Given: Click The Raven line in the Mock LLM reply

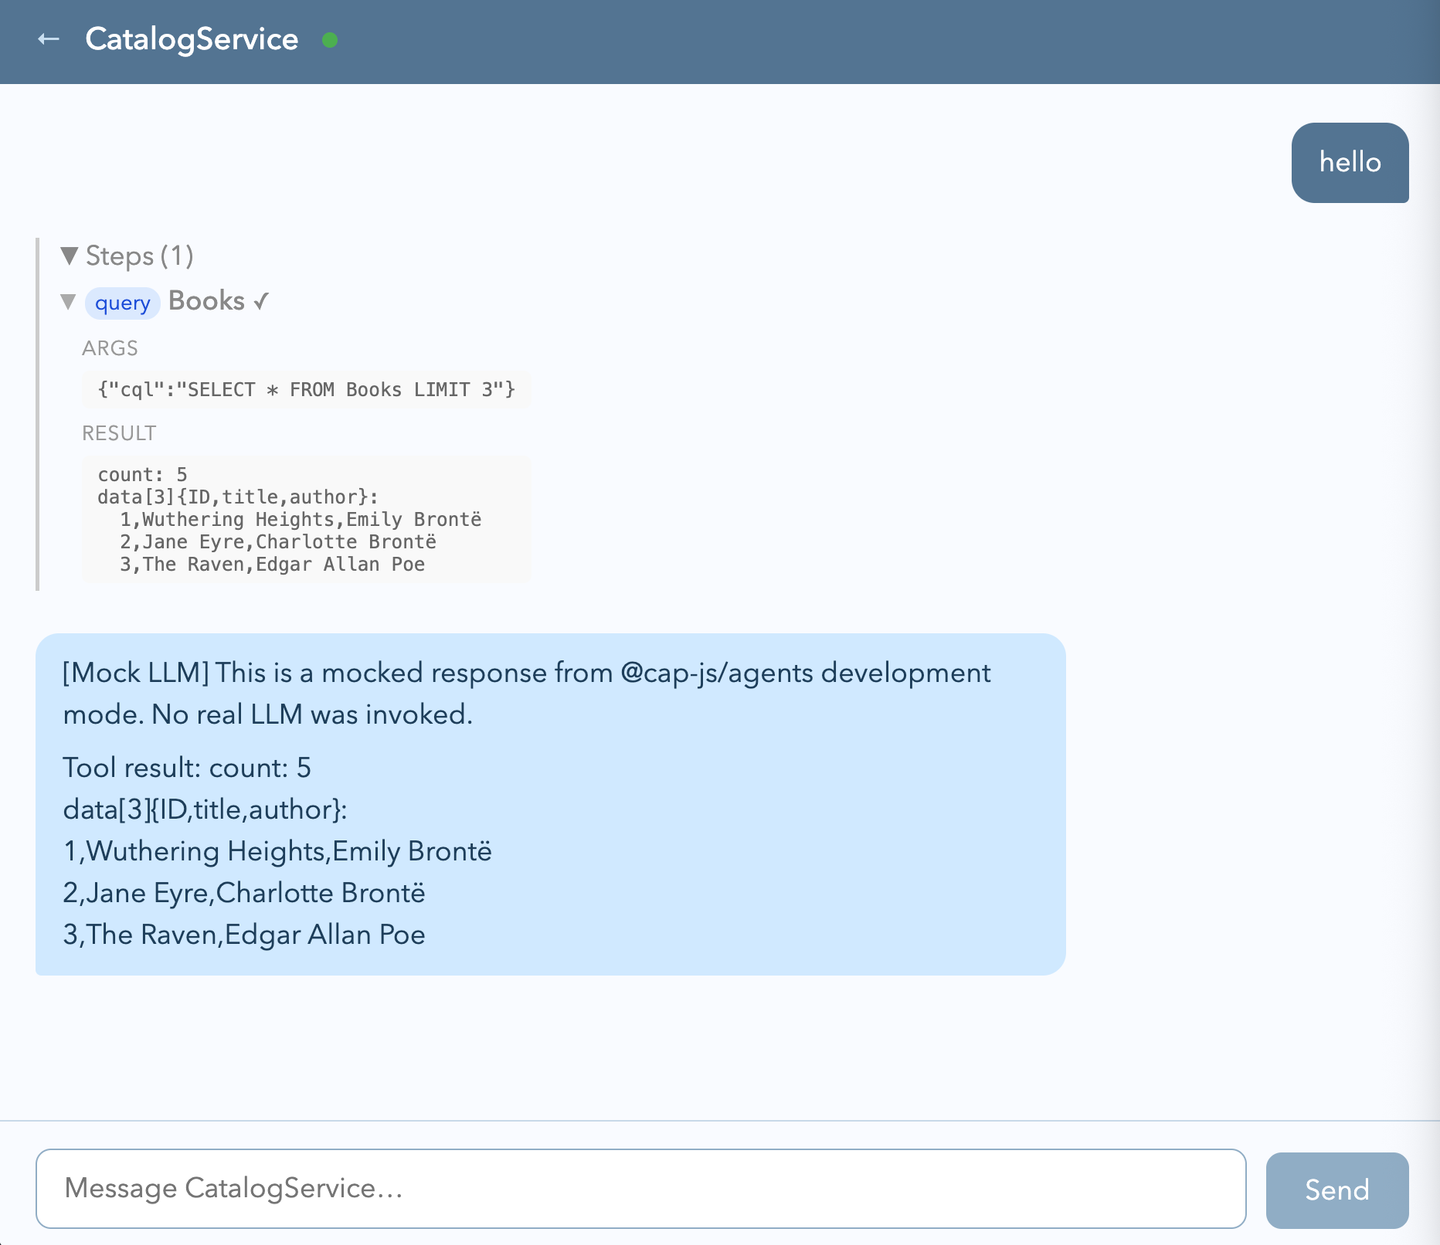Looking at the screenshot, I should point(244,935).
